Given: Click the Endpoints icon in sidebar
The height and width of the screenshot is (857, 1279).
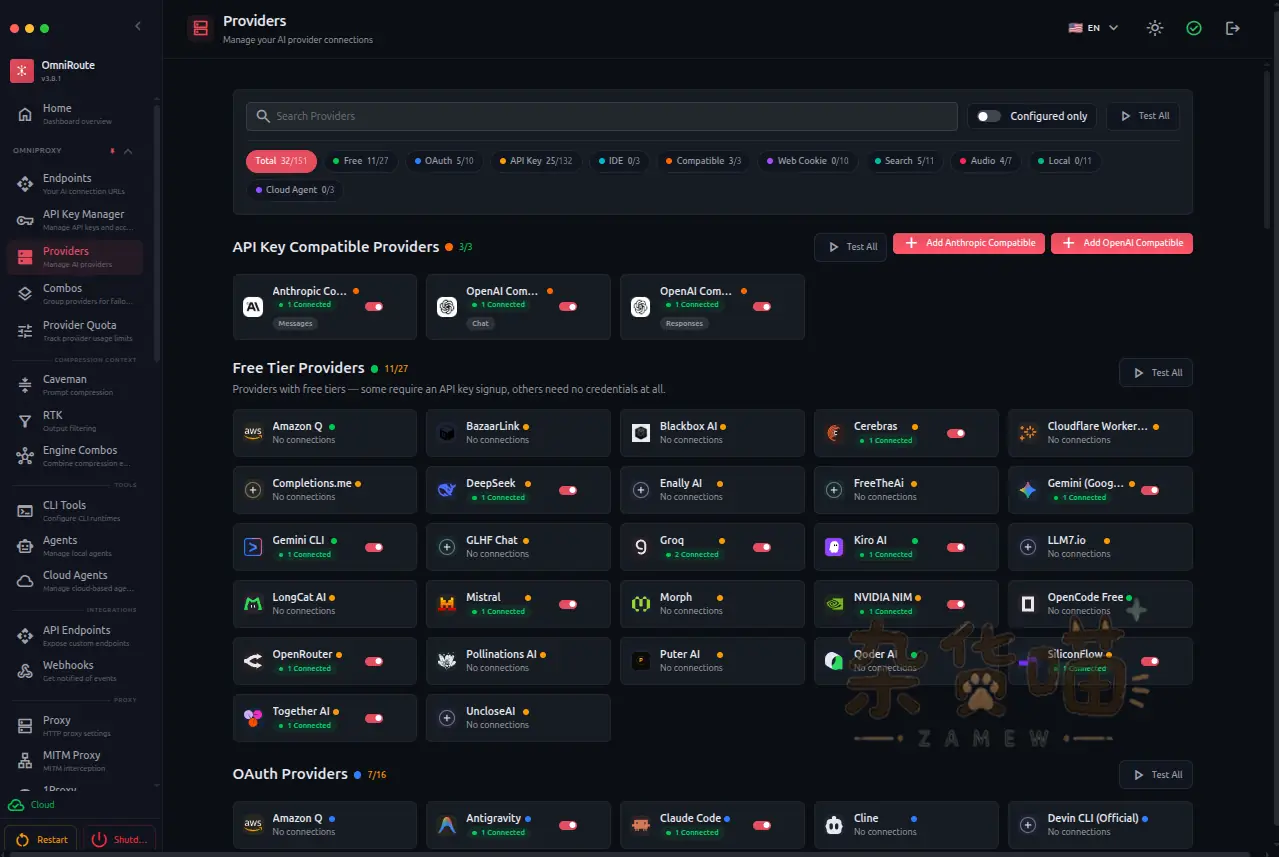Looking at the screenshot, I should click(x=25, y=184).
